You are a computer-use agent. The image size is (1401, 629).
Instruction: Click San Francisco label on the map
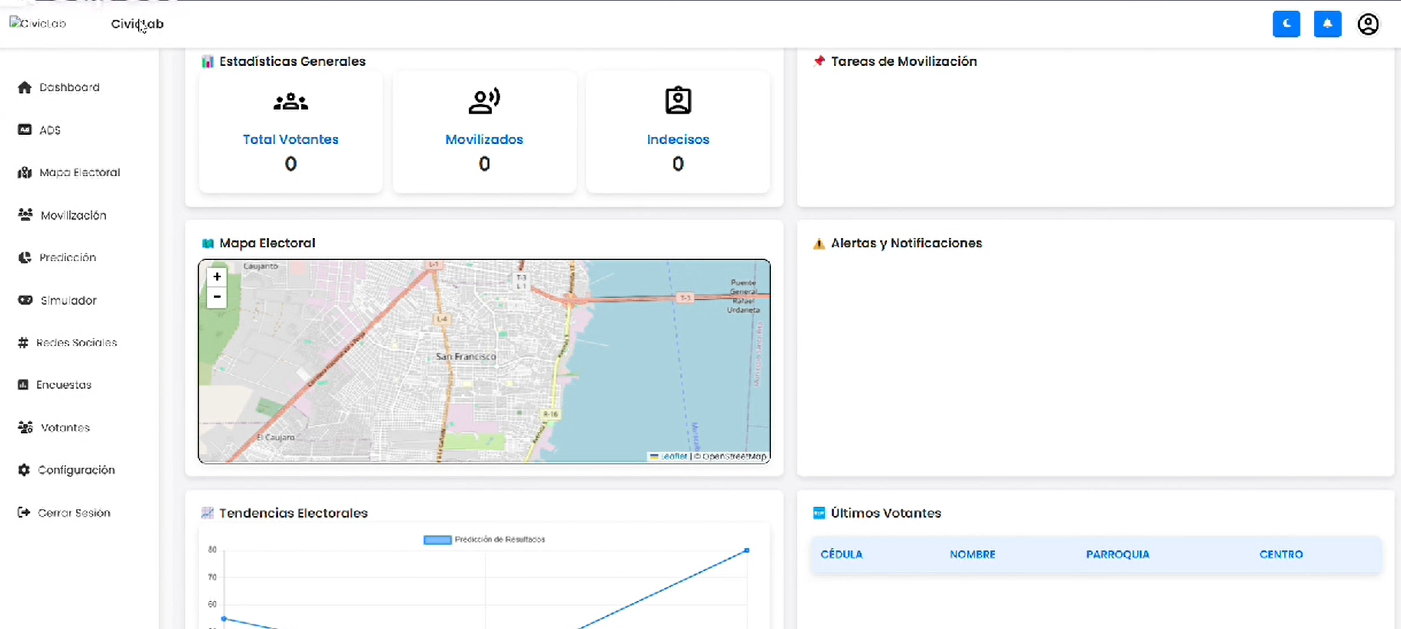(466, 357)
